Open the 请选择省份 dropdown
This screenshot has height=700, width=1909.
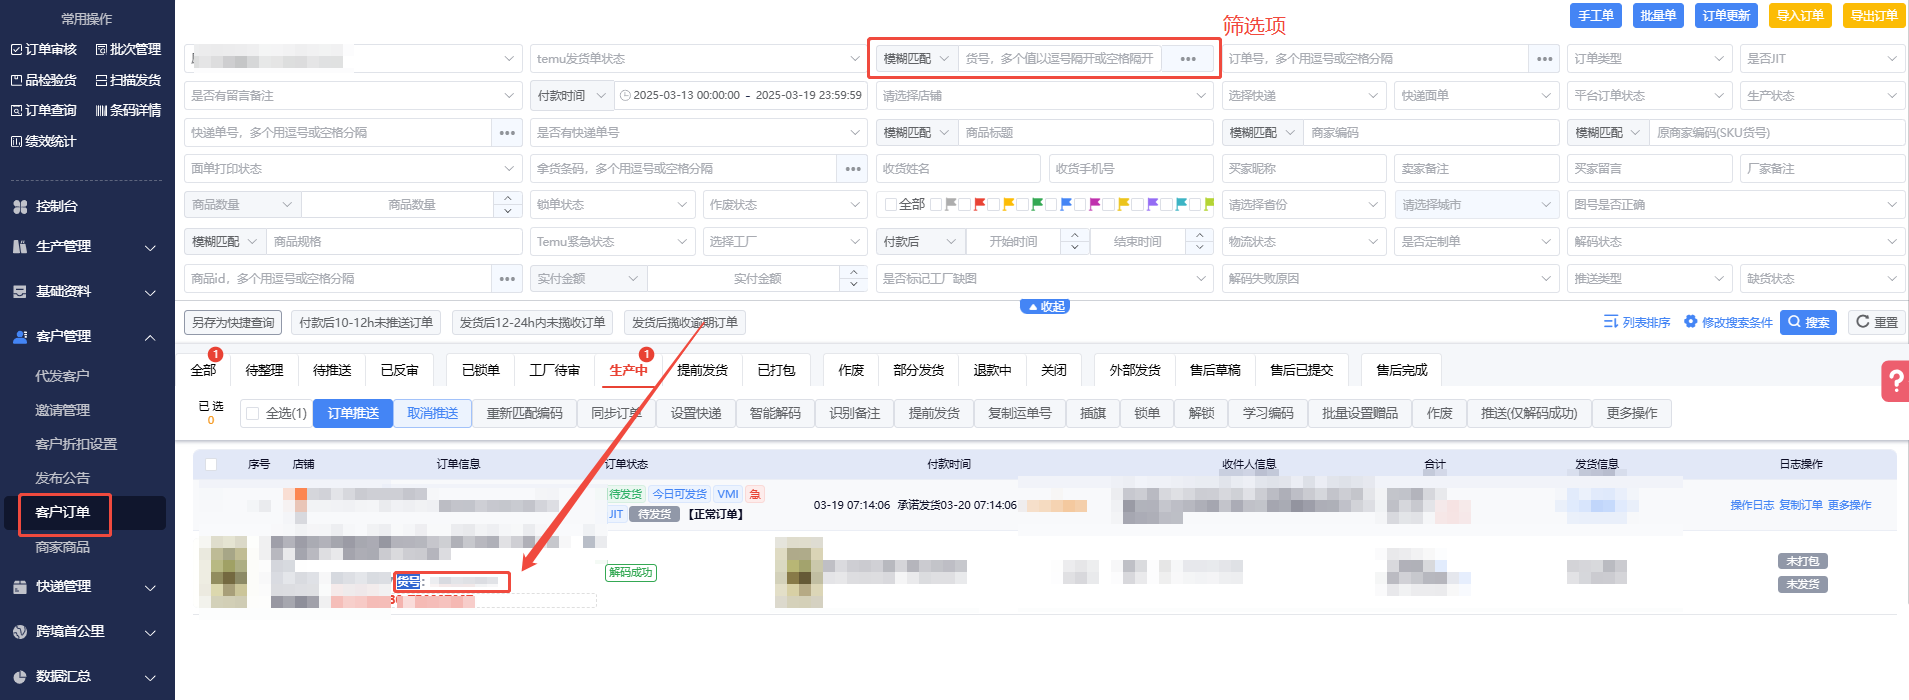click(x=1304, y=205)
